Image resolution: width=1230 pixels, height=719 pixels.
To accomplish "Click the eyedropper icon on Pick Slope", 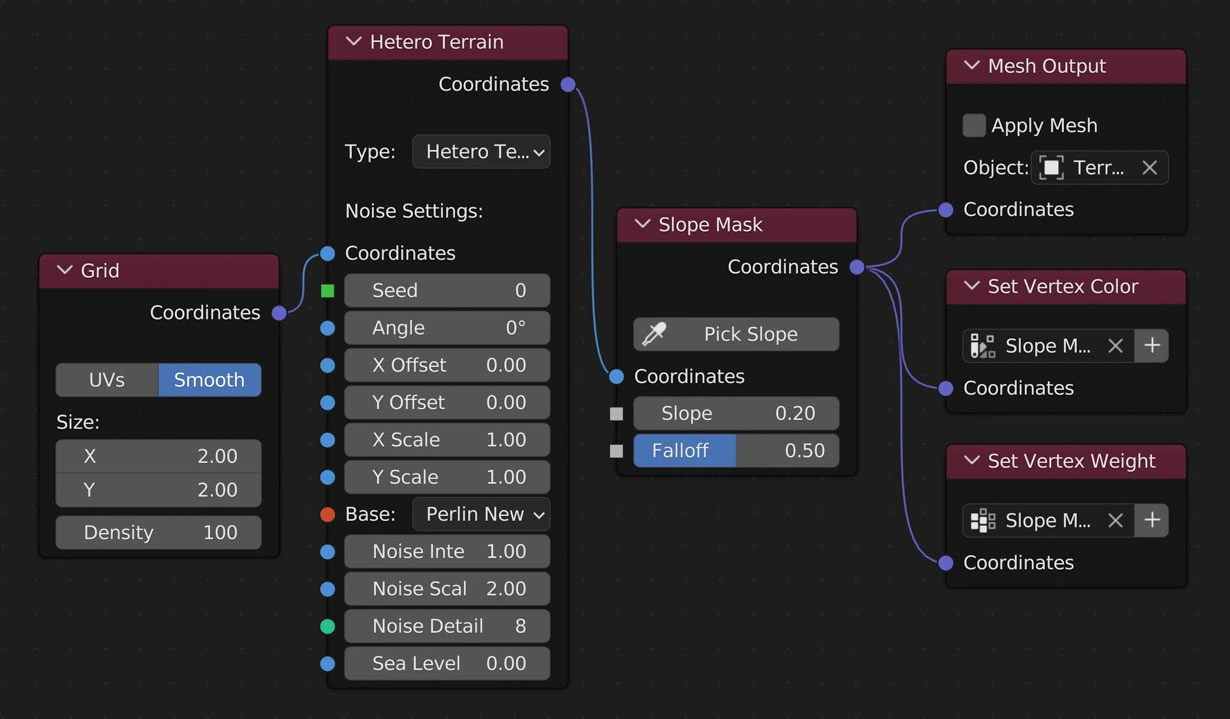I will (x=654, y=334).
